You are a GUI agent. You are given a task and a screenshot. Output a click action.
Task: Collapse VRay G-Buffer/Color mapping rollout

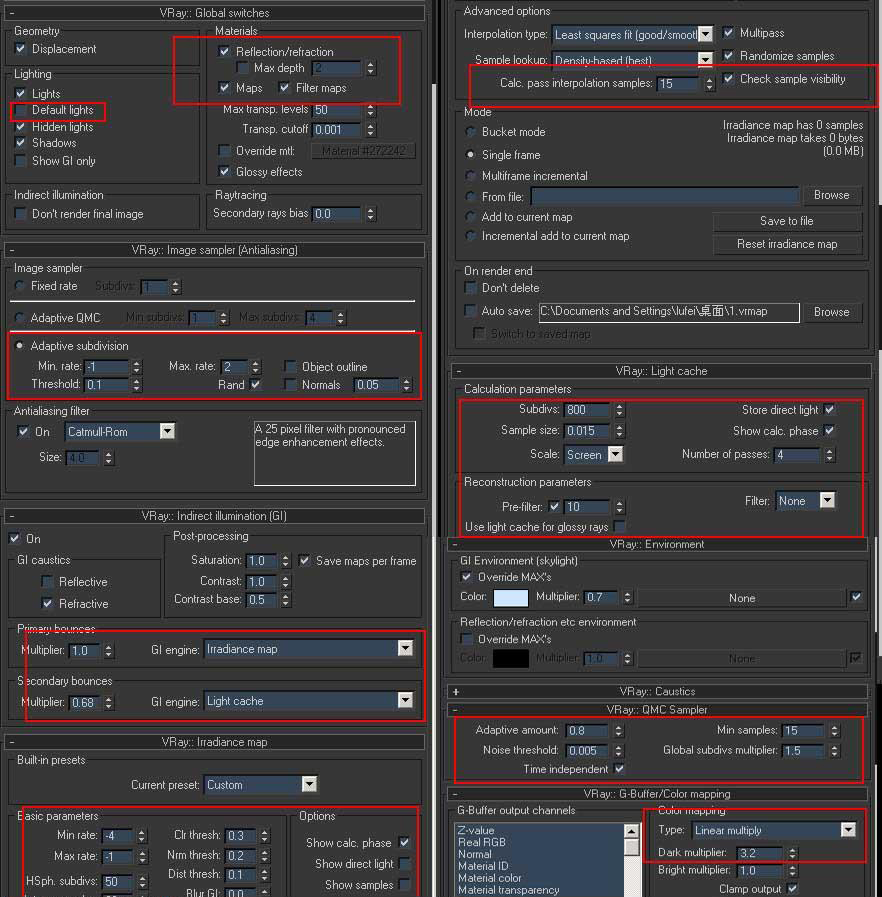(x=657, y=794)
